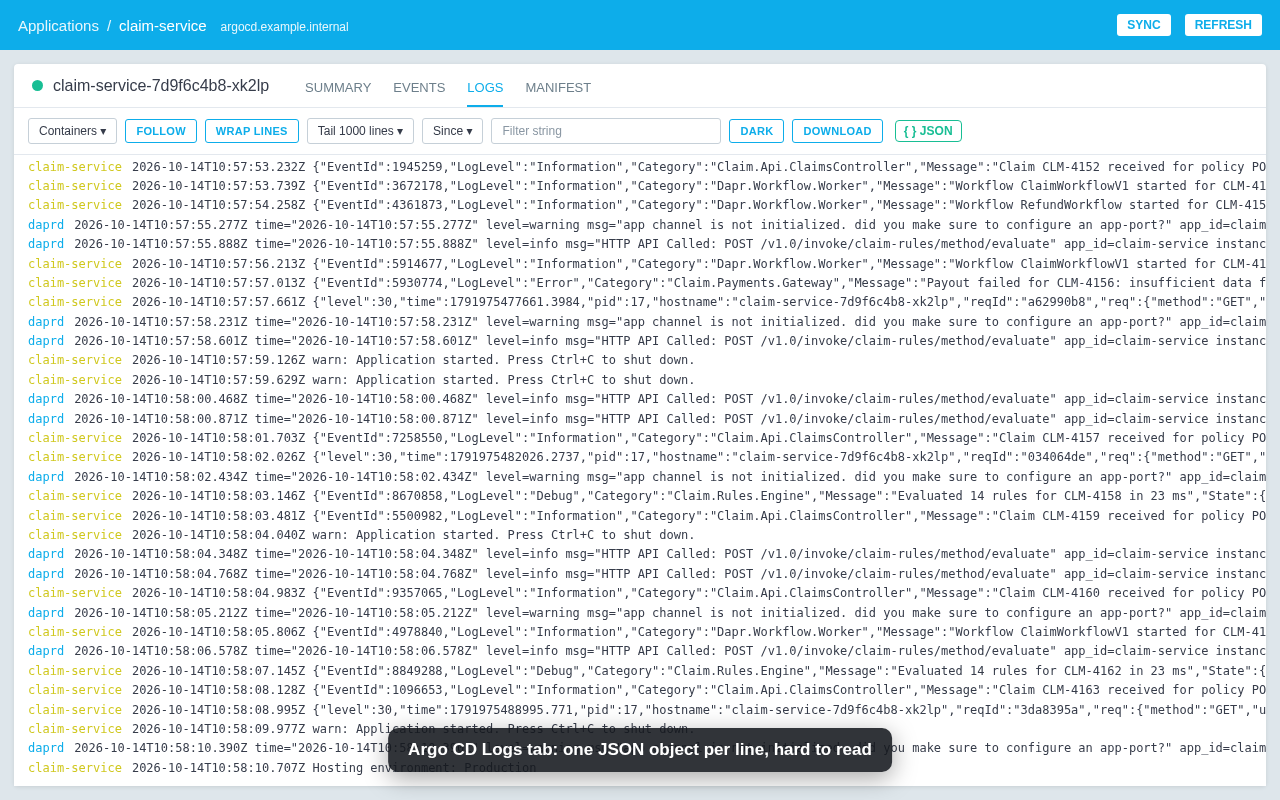Select daprd line at 10:58:06.578Z
This screenshot has width=1280, height=800.
[640, 651]
